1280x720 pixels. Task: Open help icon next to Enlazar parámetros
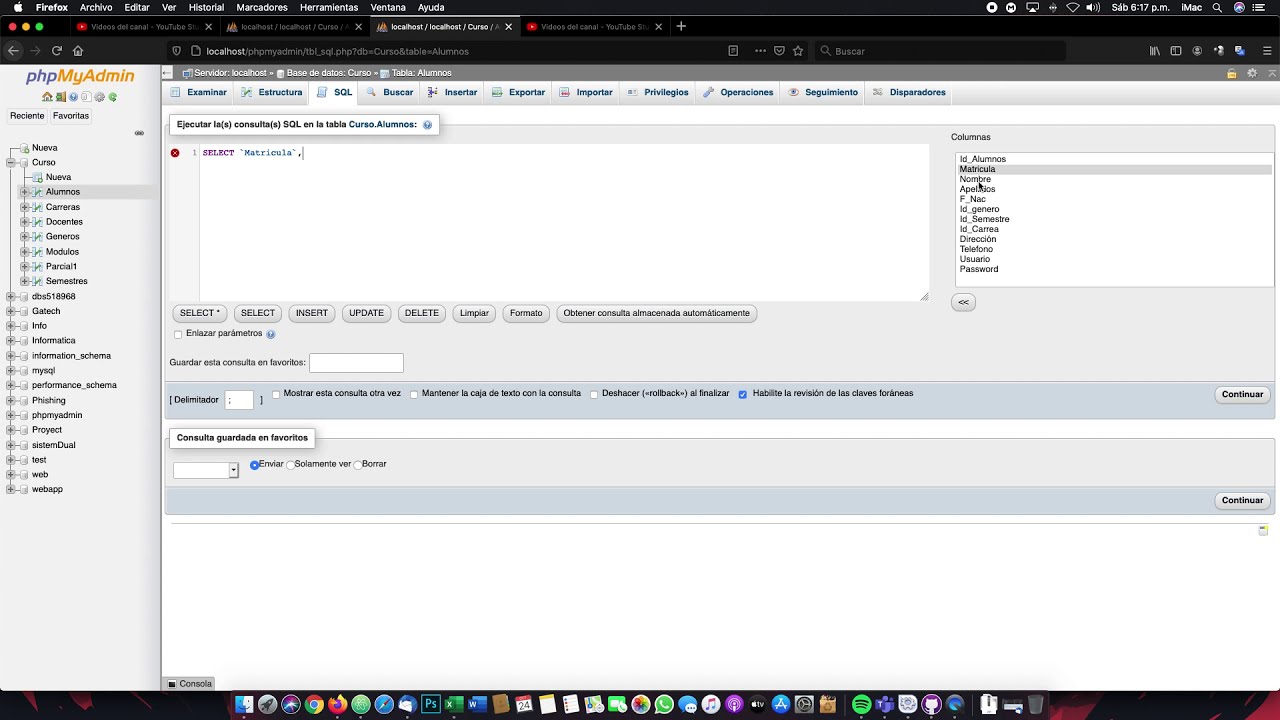point(270,334)
